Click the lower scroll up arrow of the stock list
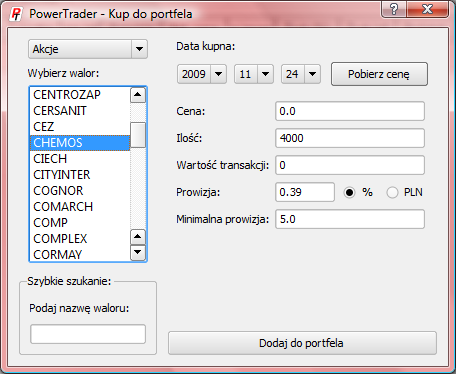456x374 pixels. (x=138, y=237)
